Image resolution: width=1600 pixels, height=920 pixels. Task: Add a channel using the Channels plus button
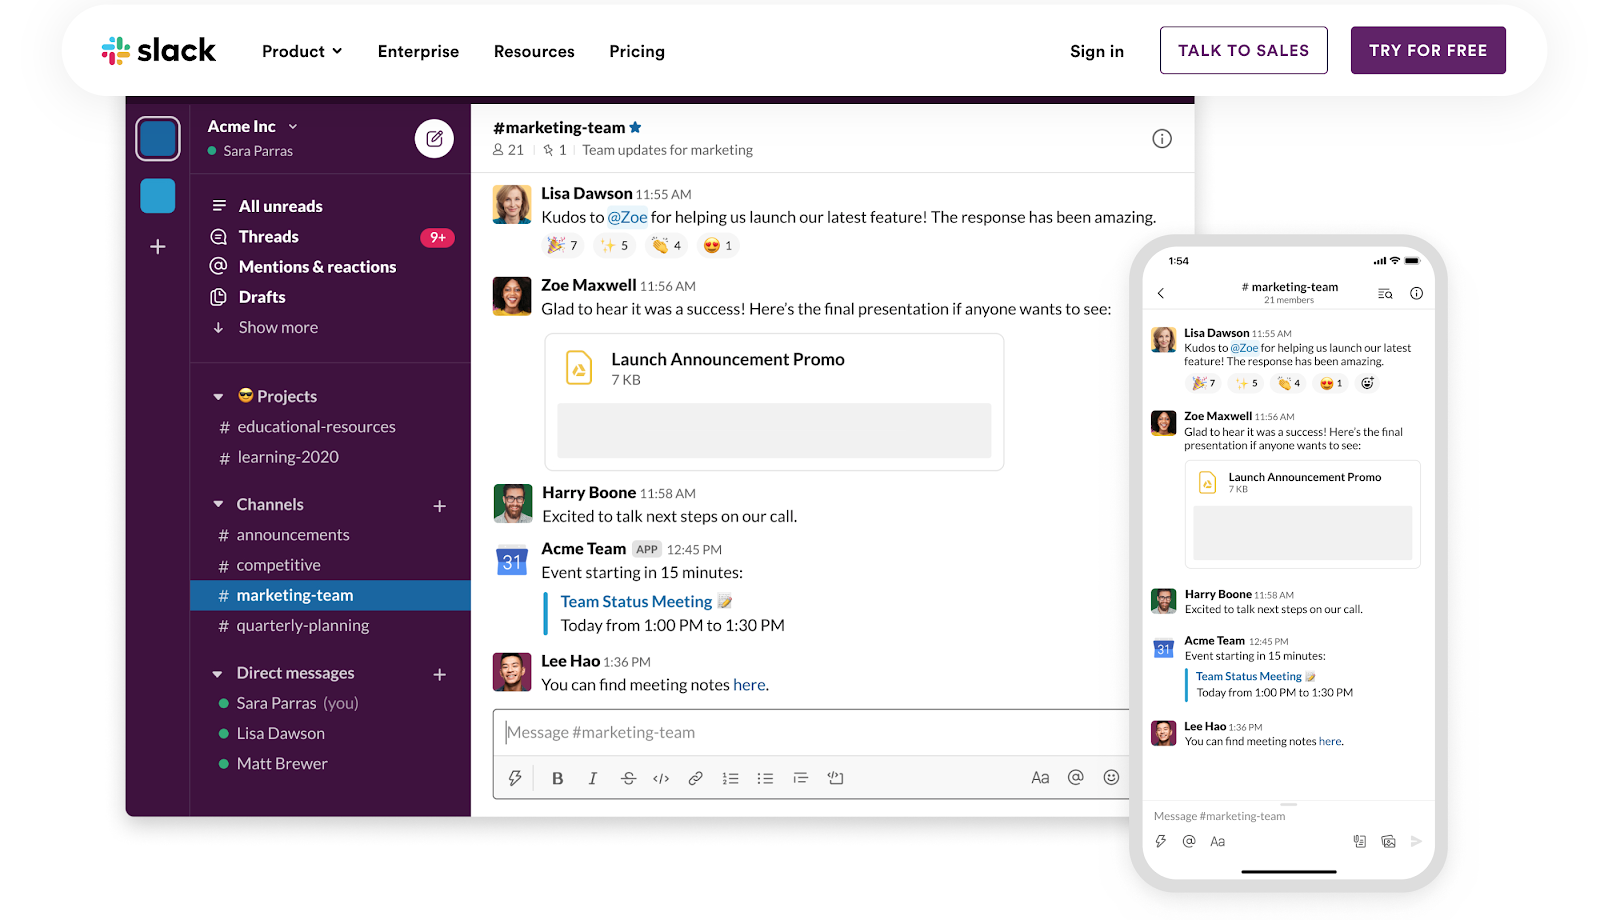pyautogui.click(x=439, y=506)
